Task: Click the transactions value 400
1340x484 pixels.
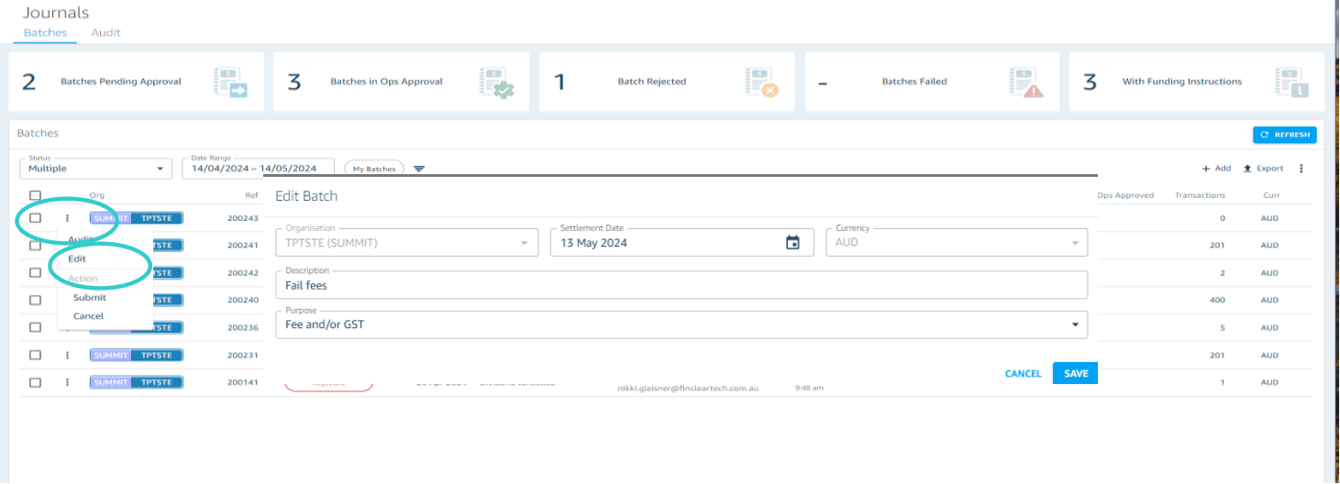Action: [1217, 300]
